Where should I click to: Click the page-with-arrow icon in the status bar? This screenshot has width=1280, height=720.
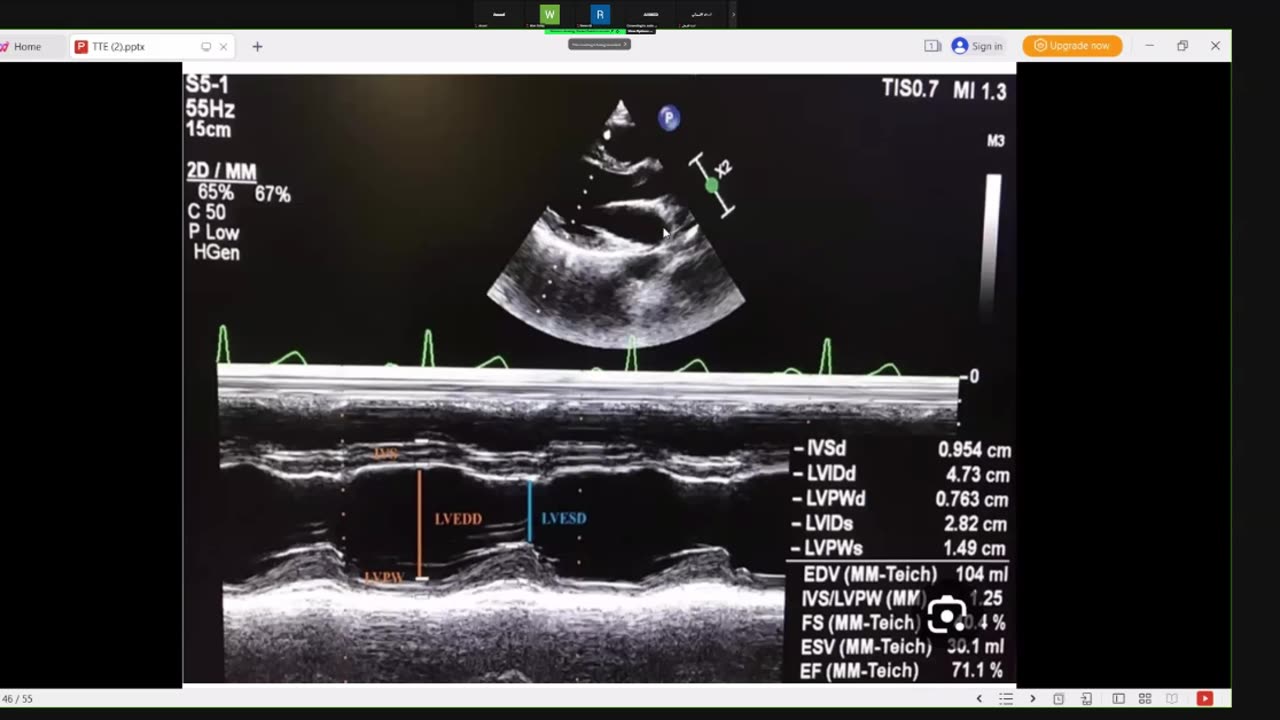[1087, 699]
